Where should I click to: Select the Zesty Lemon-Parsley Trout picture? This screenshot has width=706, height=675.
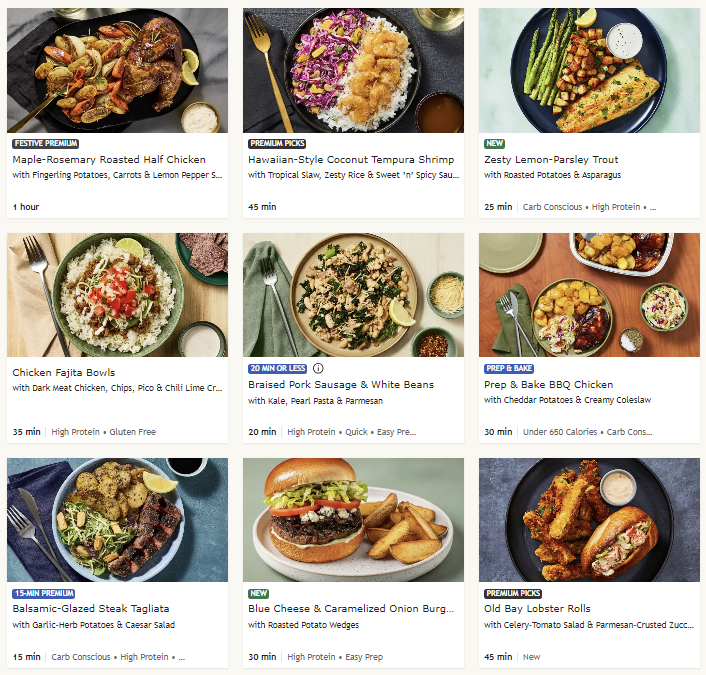tap(589, 70)
